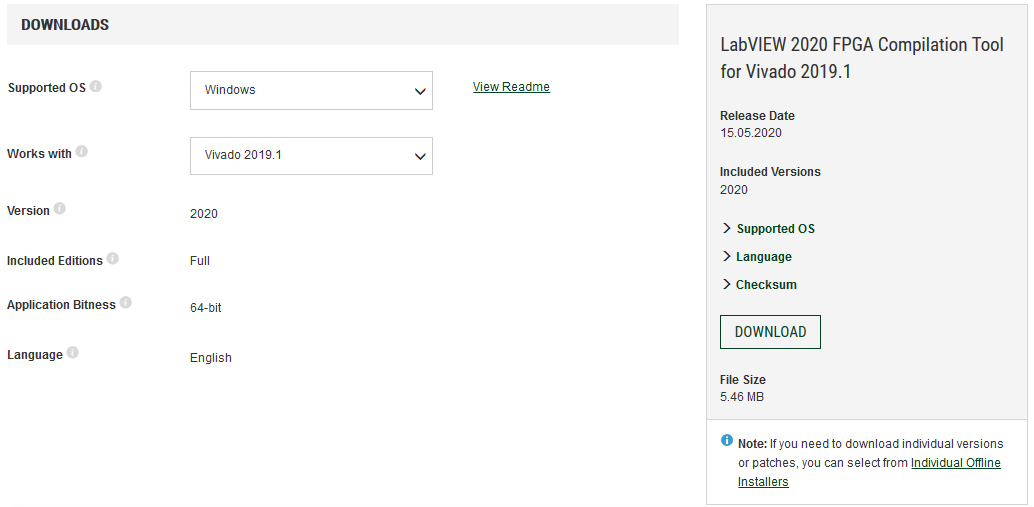
Task: Expand the Checksum section
Action: point(759,285)
